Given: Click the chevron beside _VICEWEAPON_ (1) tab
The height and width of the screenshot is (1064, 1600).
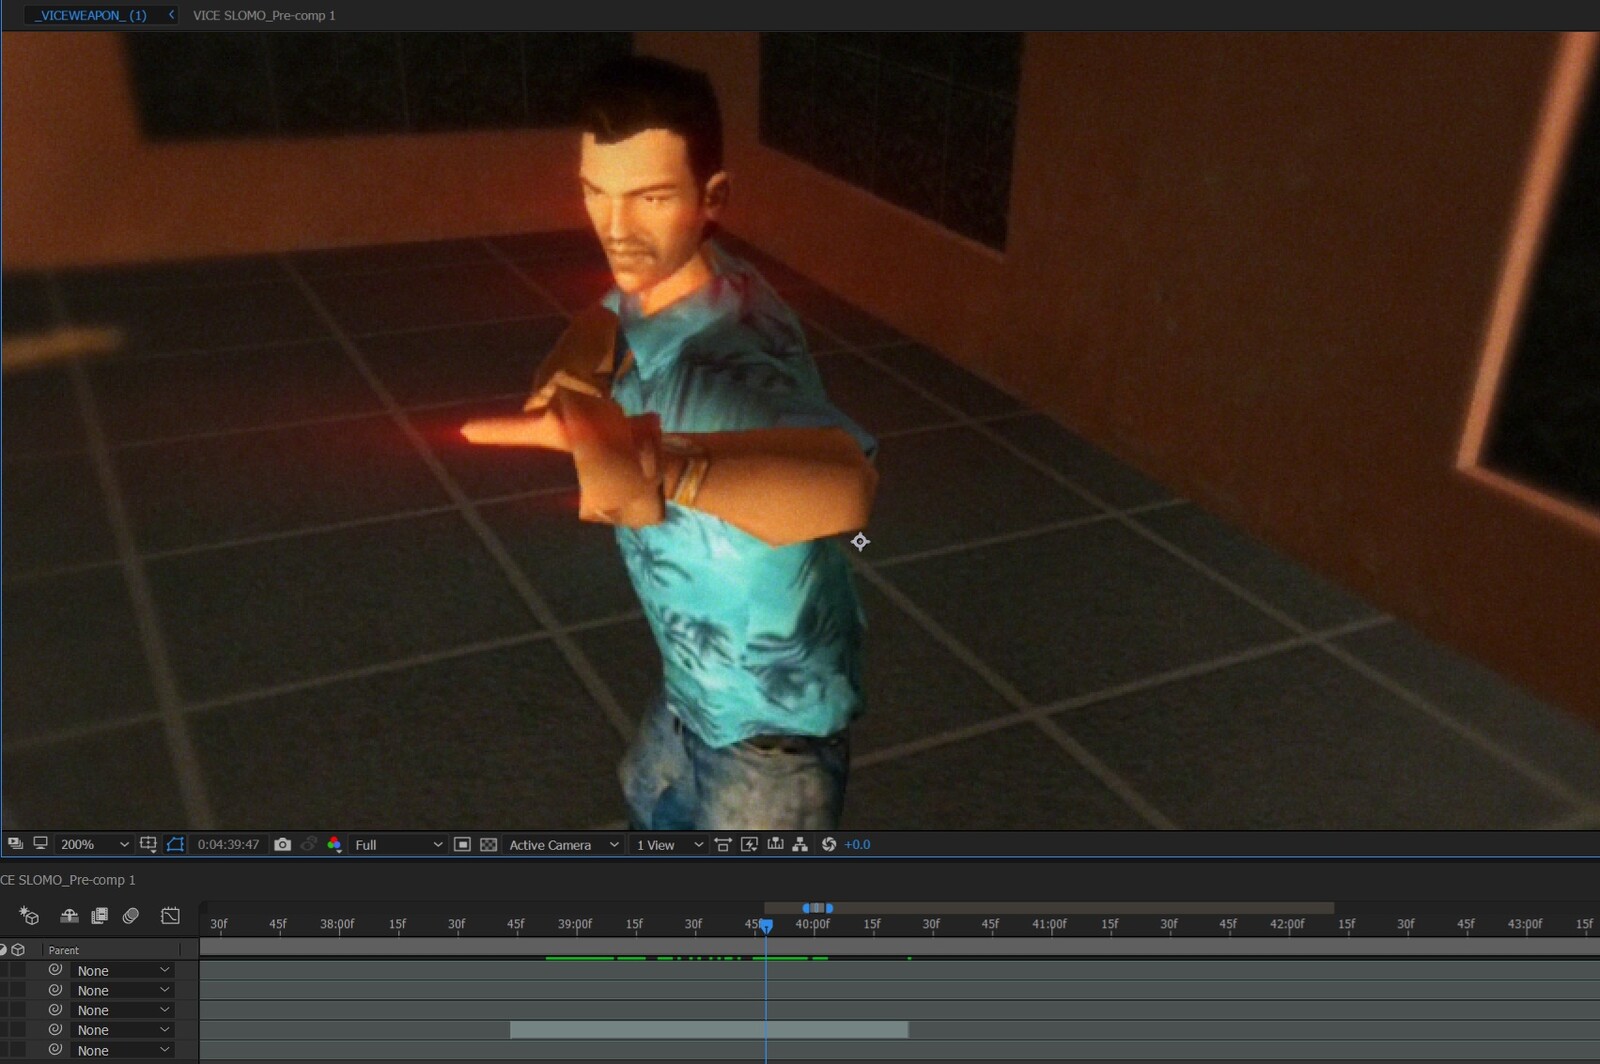Looking at the screenshot, I should click(x=171, y=15).
